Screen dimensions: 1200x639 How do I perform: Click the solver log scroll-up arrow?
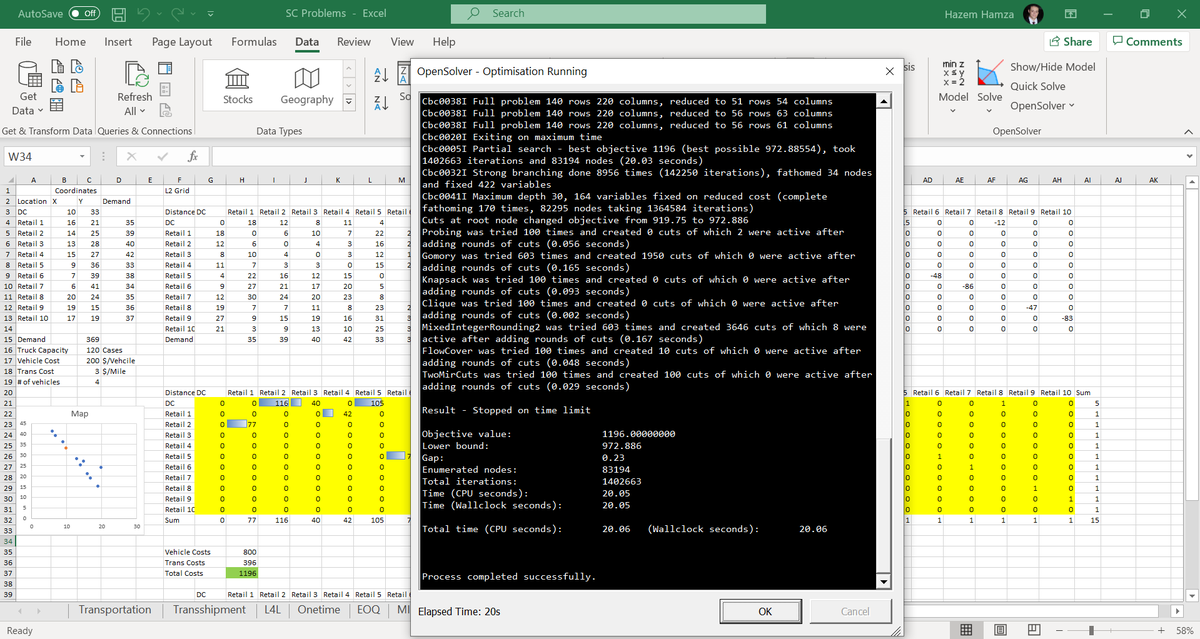coord(883,101)
